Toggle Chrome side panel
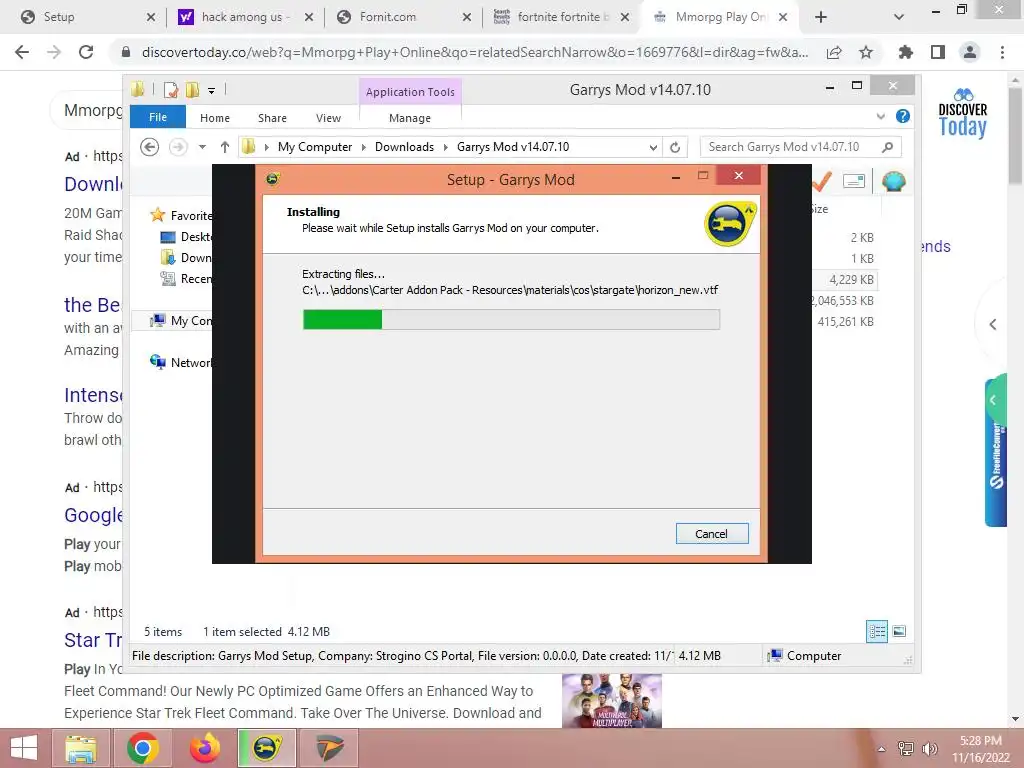1024x768 pixels. (938, 52)
